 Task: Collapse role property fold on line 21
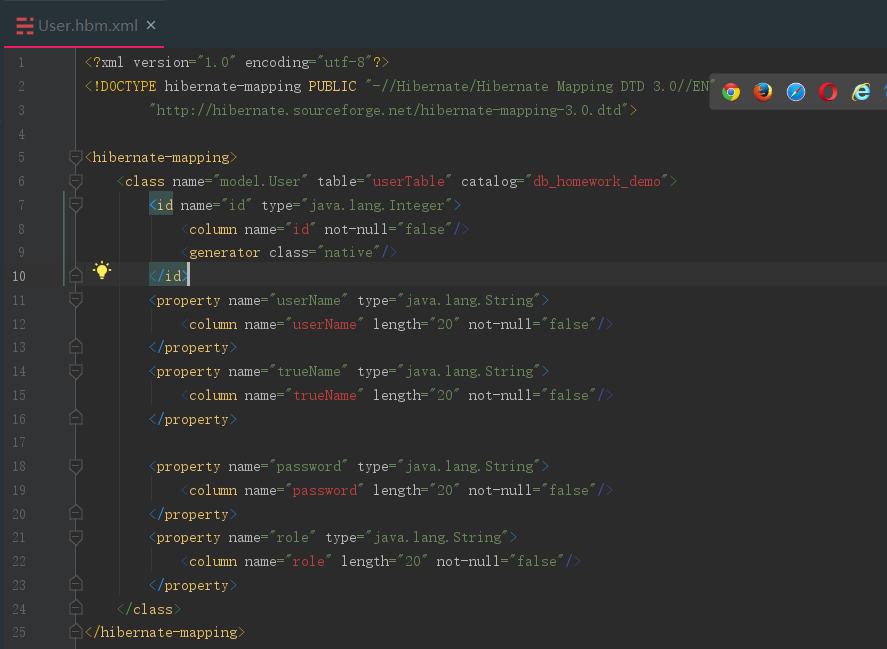coord(75,537)
